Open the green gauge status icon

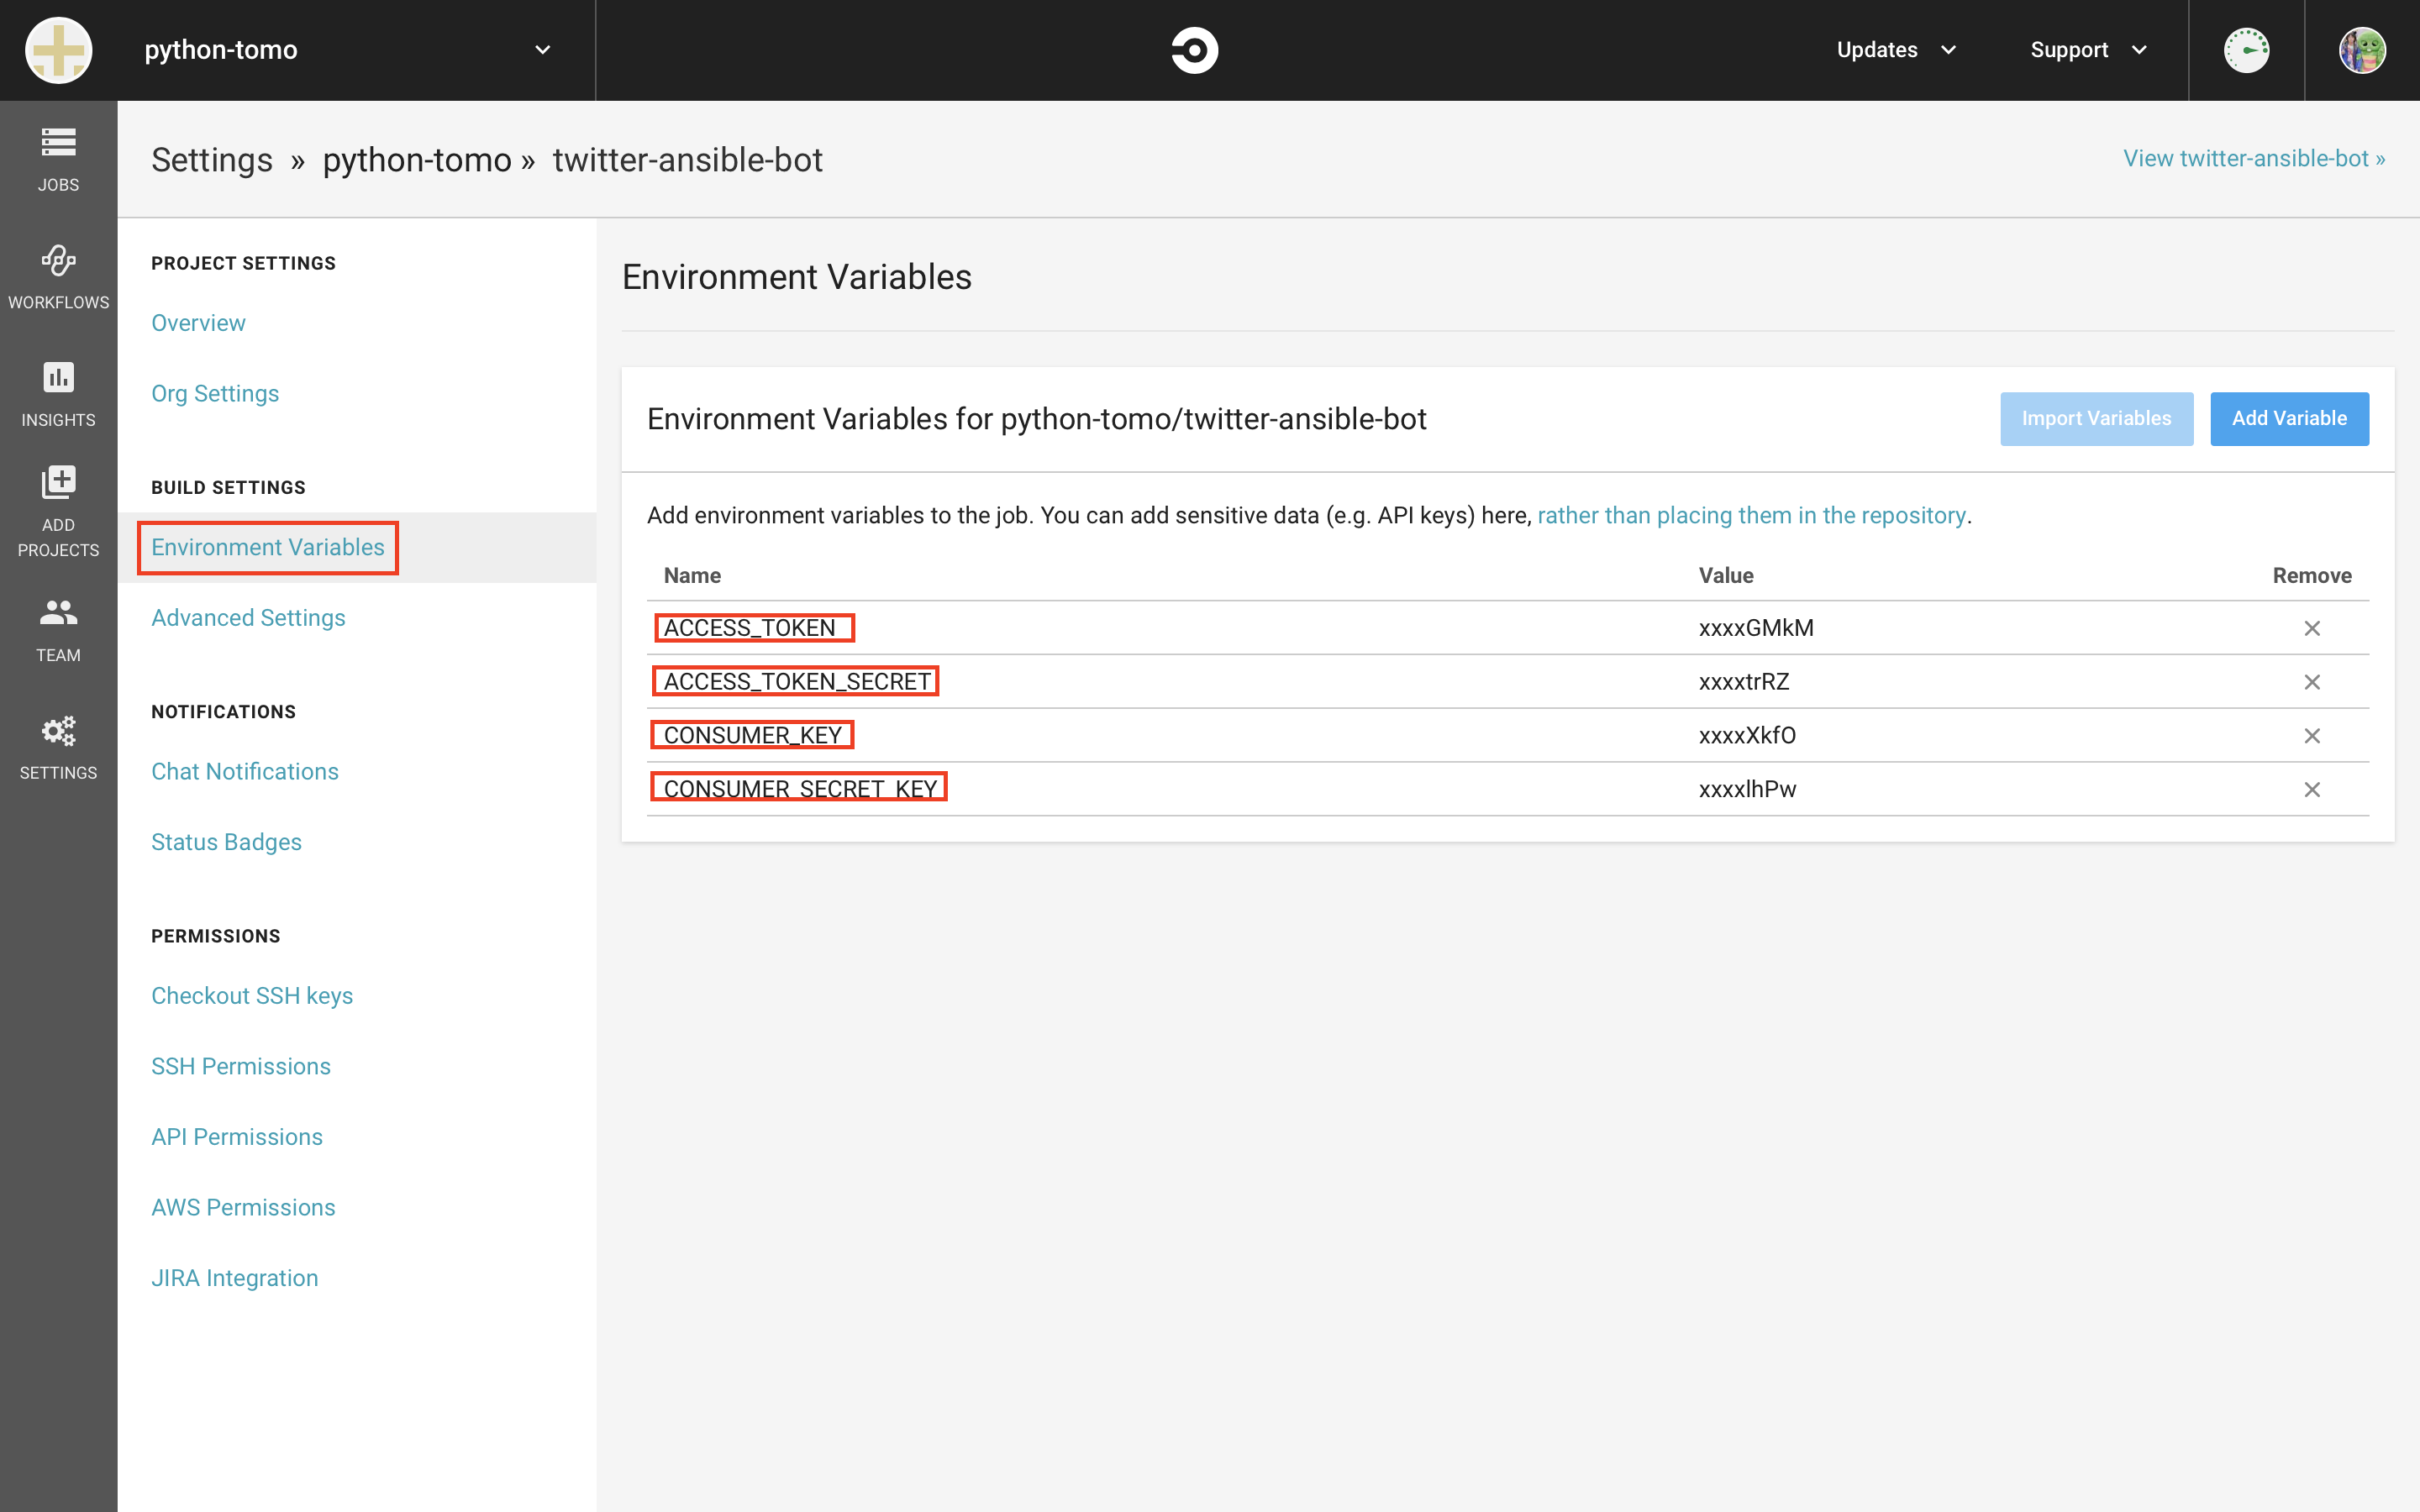(2246, 50)
